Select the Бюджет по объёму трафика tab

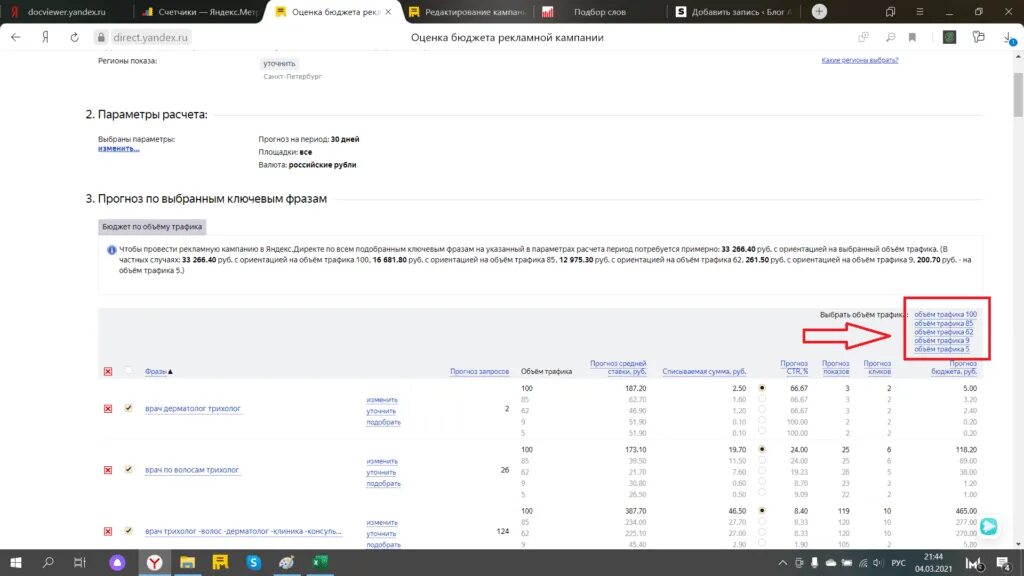[x=152, y=227]
